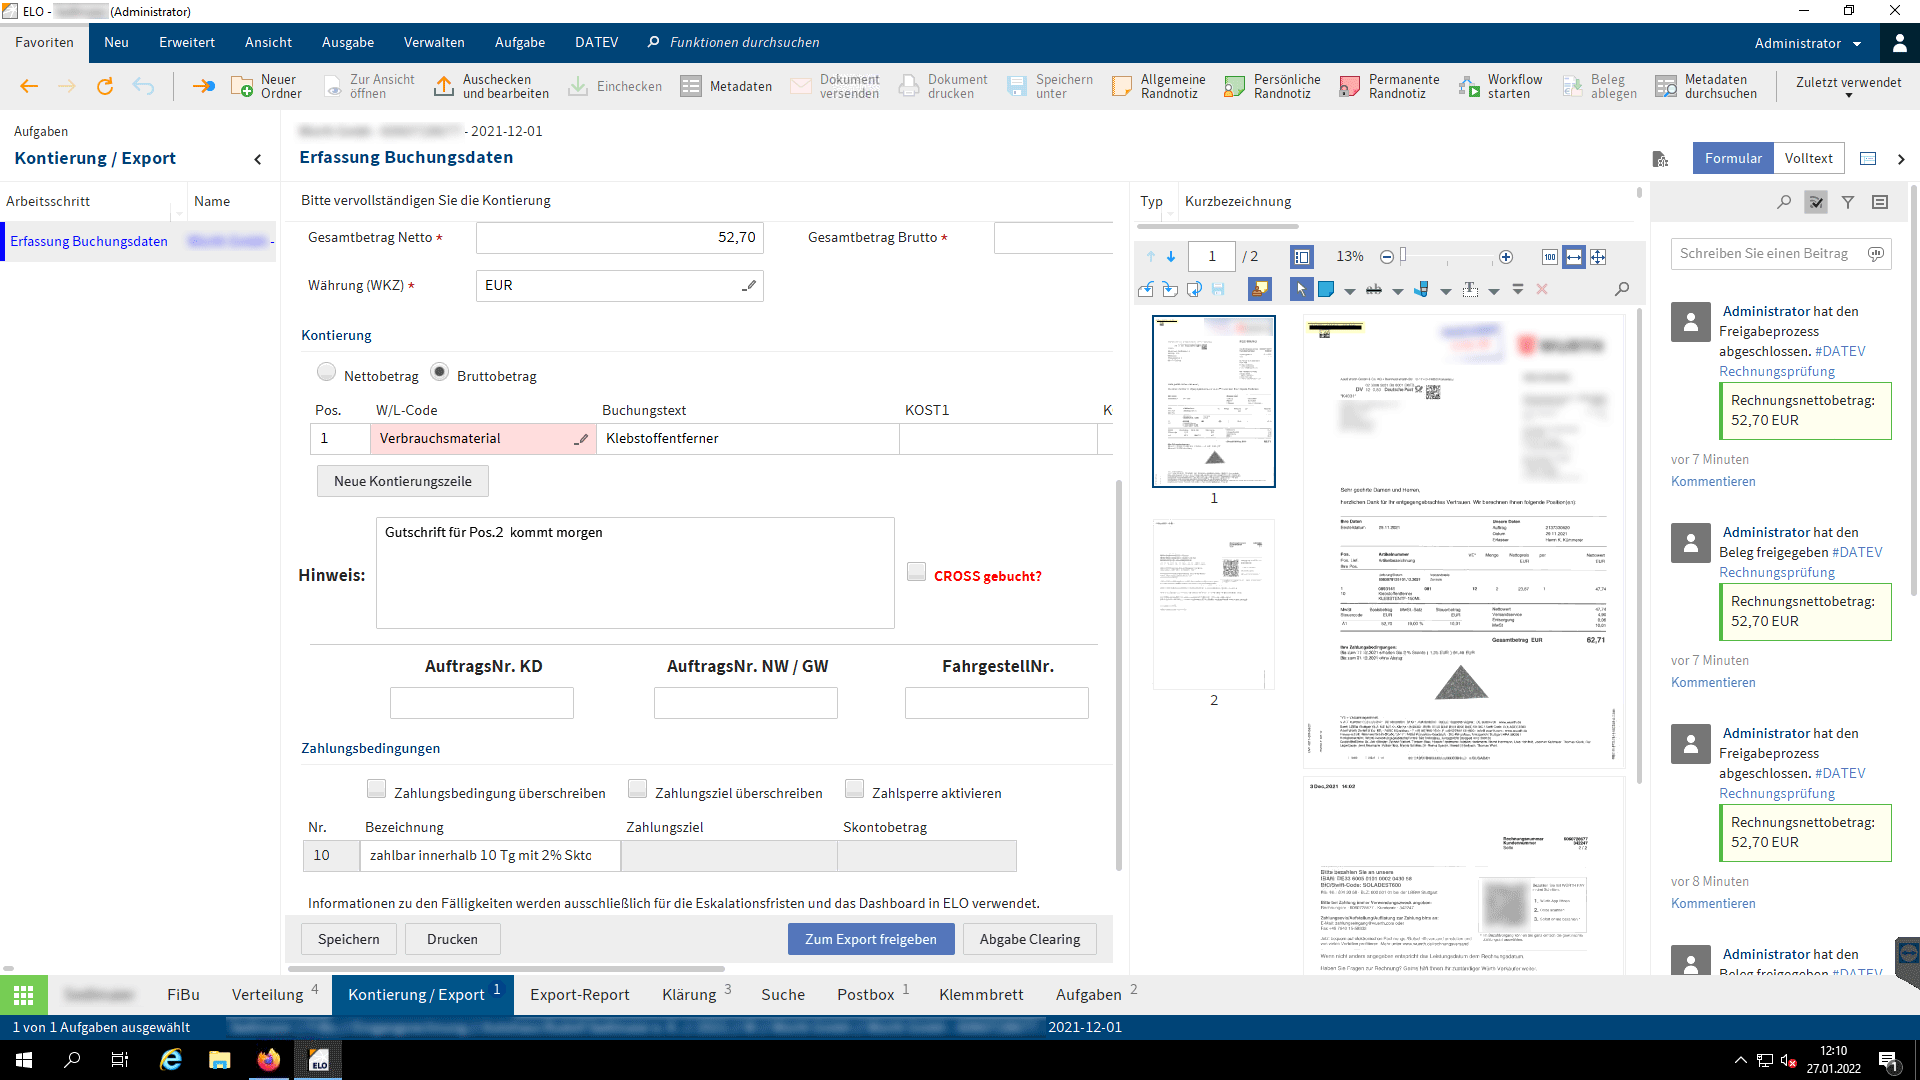Click the stamp annotation icon
The image size is (1920, 1080).
click(1260, 289)
